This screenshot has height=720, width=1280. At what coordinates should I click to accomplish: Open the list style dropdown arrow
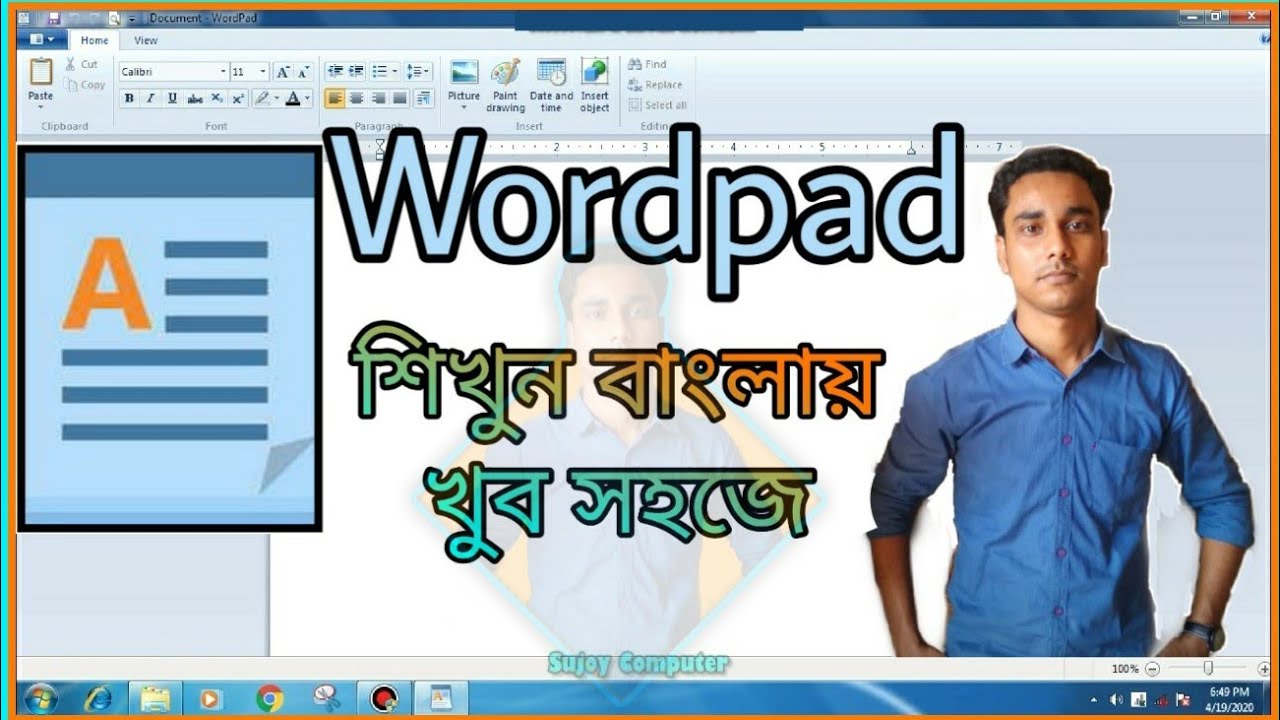tap(395, 71)
